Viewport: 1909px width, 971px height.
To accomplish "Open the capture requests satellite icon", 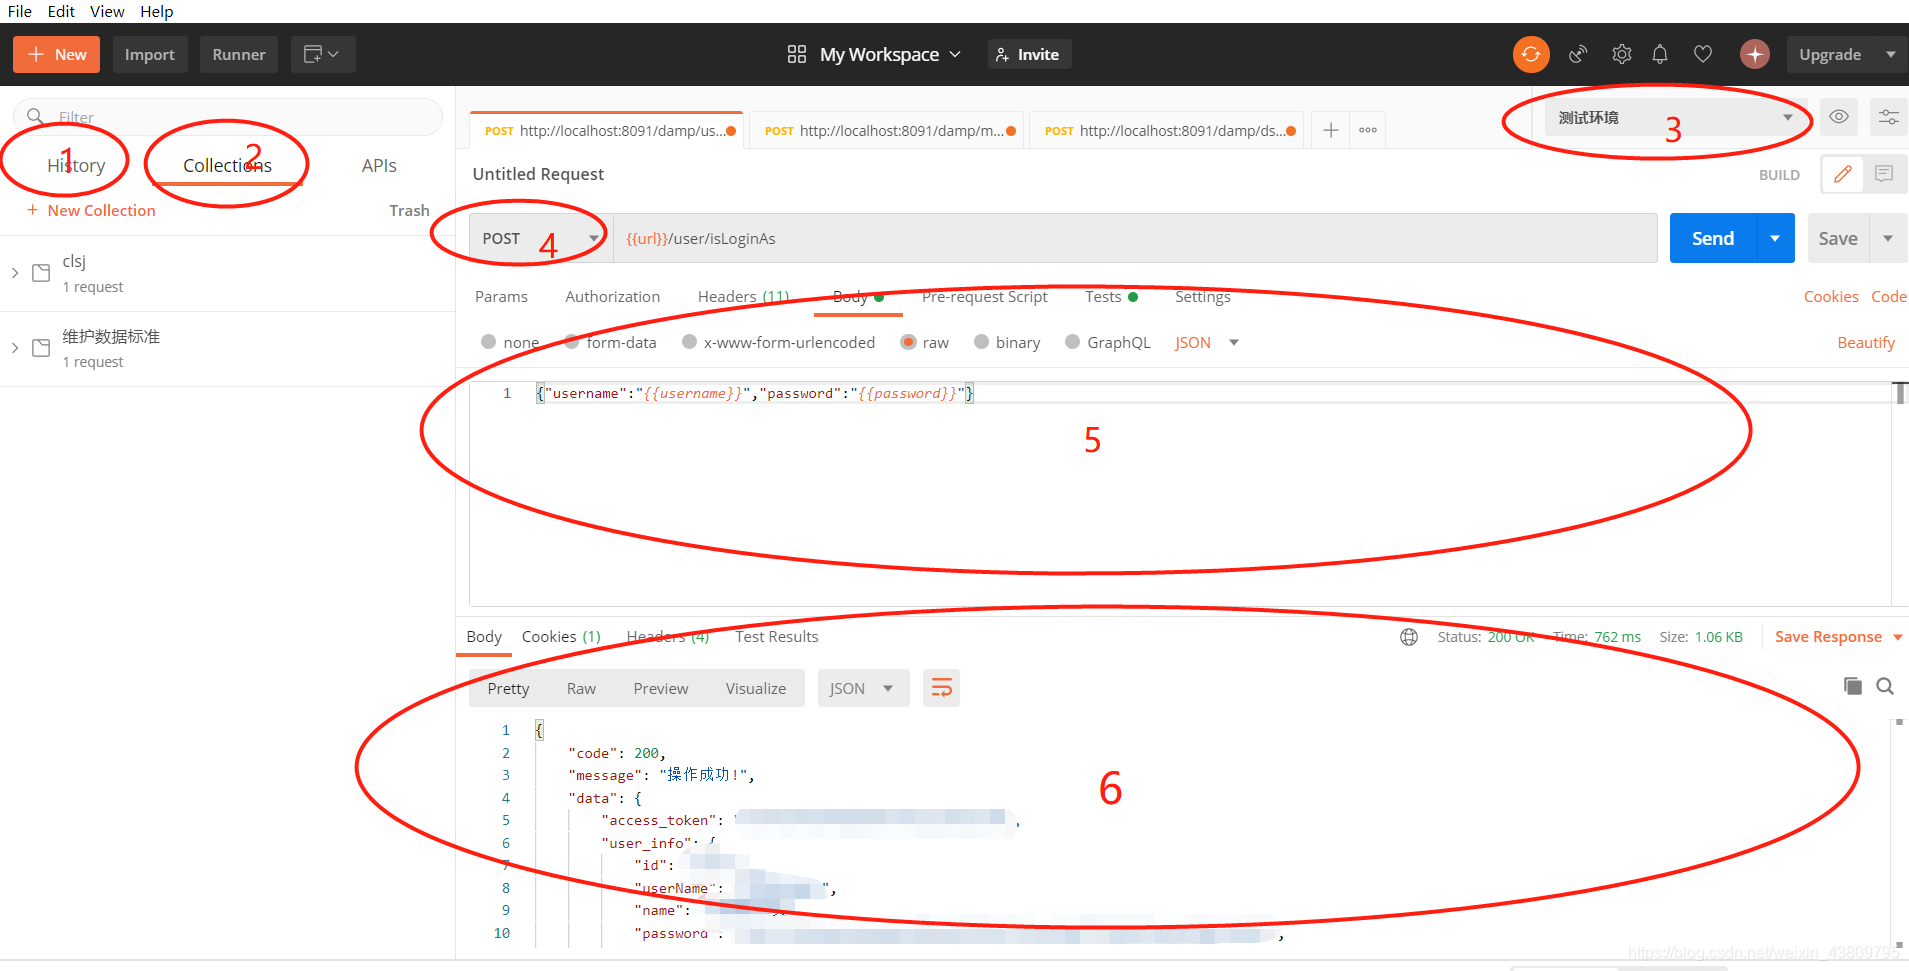I will pos(1578,54).
